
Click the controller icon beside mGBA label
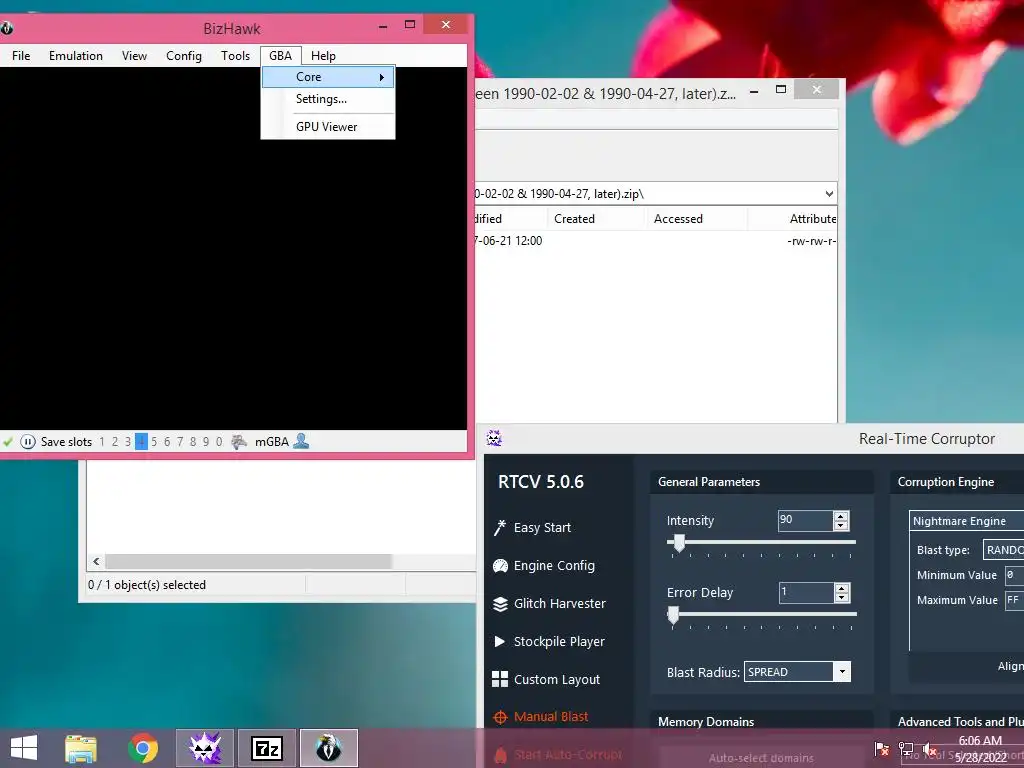click(x=239, y=441)
